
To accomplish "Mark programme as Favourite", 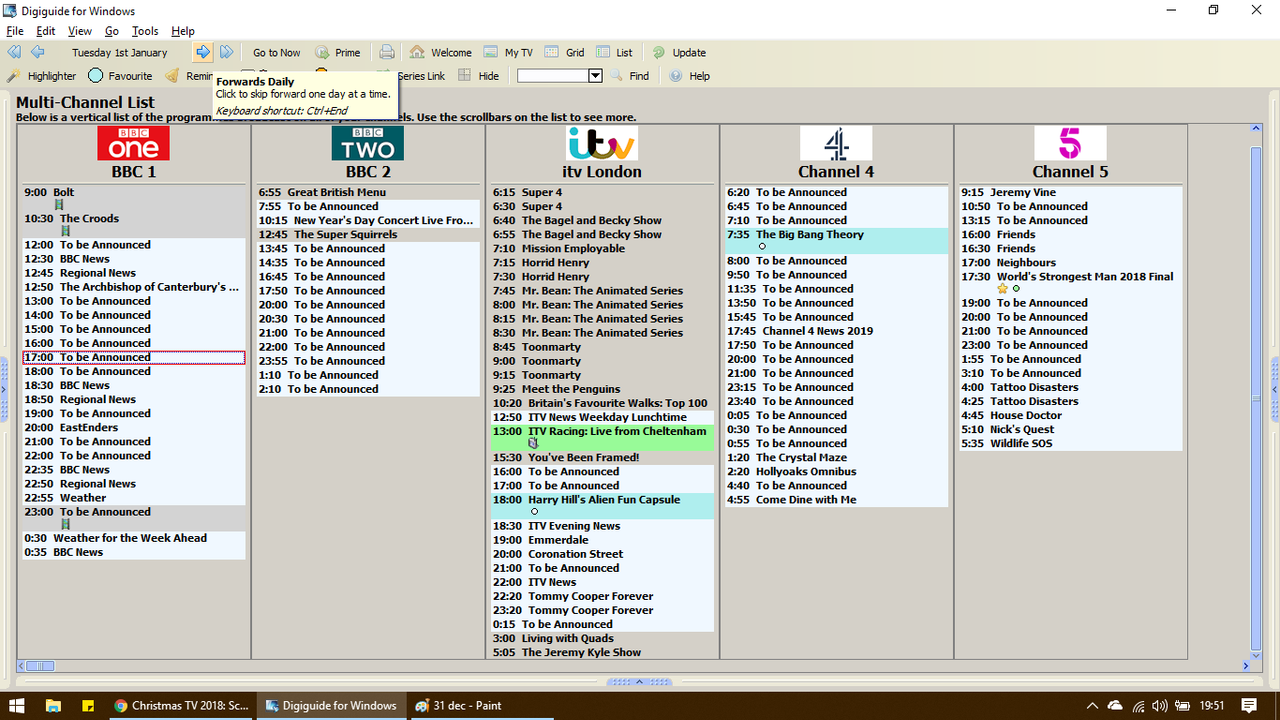I will [x=120, y=76].
